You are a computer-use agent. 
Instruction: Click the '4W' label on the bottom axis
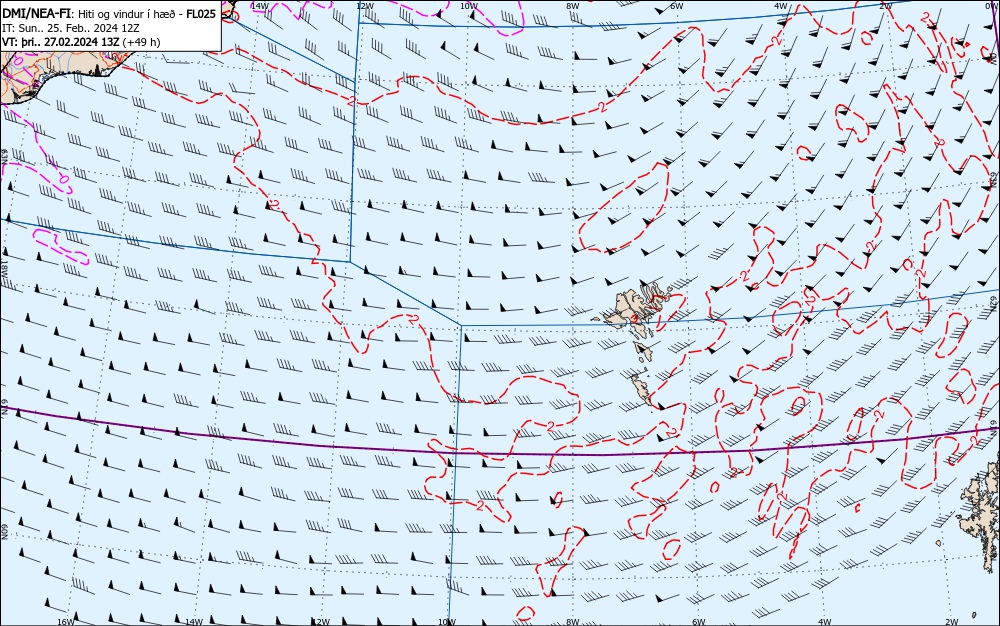click(825, 622)
